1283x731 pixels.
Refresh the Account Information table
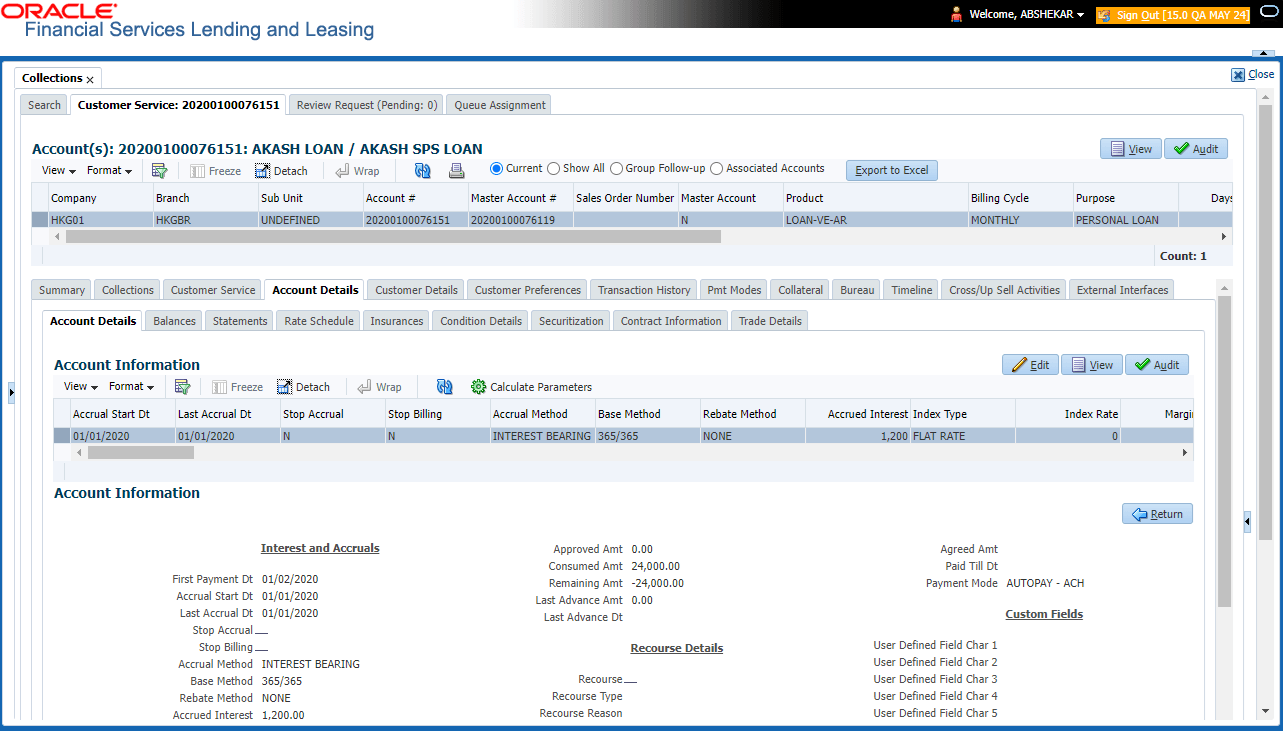[x=445, y=387]
